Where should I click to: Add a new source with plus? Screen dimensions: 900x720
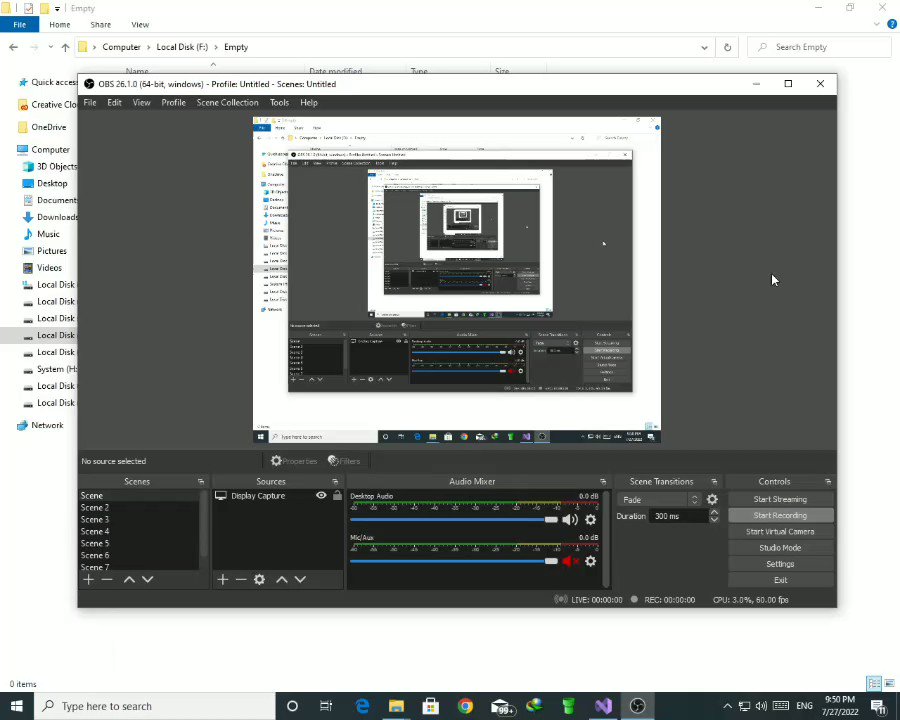223,579
